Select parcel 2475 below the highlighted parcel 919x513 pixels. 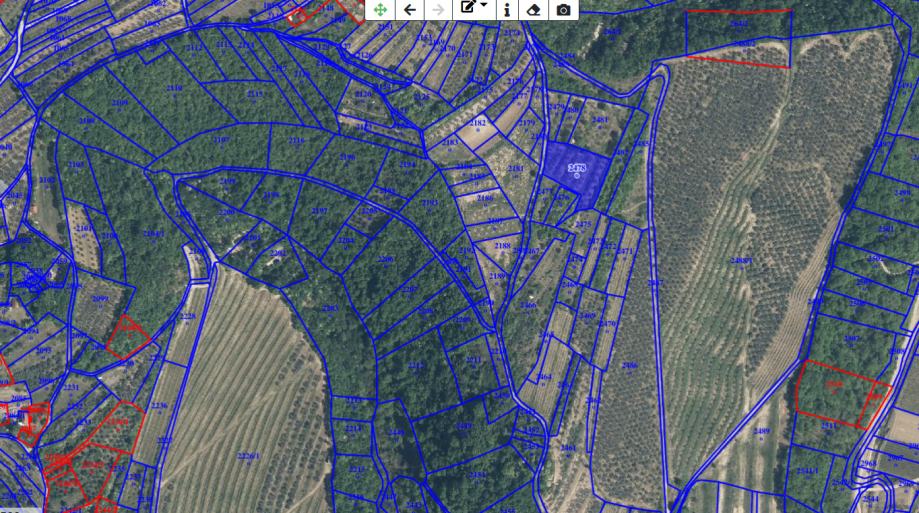584,226
